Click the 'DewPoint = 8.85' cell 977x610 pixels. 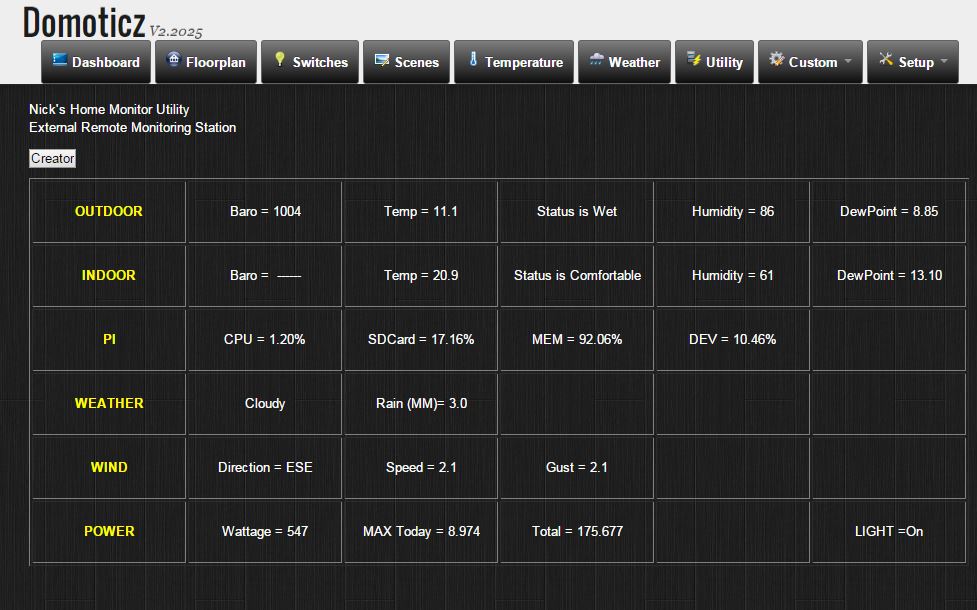coord(889,211)
